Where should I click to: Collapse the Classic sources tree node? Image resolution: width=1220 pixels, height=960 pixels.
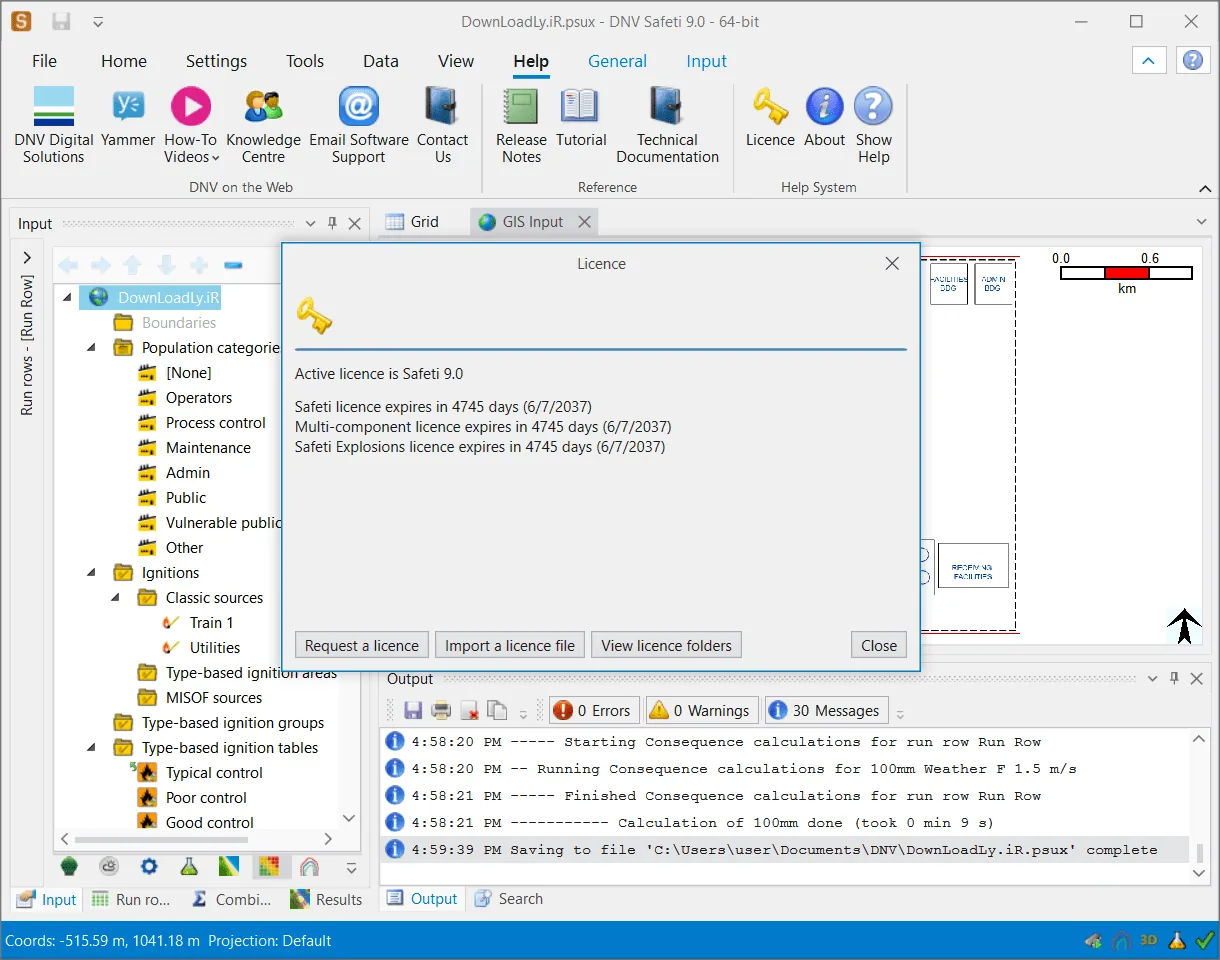[116, 597]
